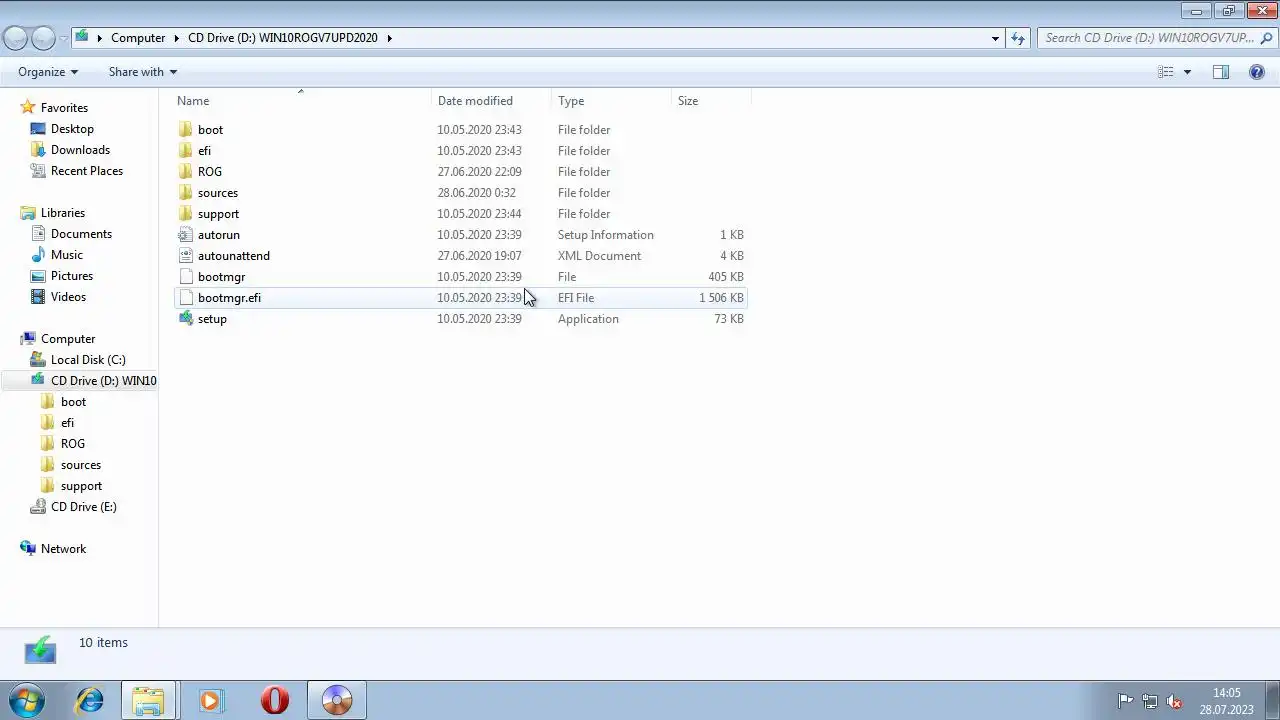Select the bootmgr file icon
This screenshot has height=720, width=1280.
(186, 277)
